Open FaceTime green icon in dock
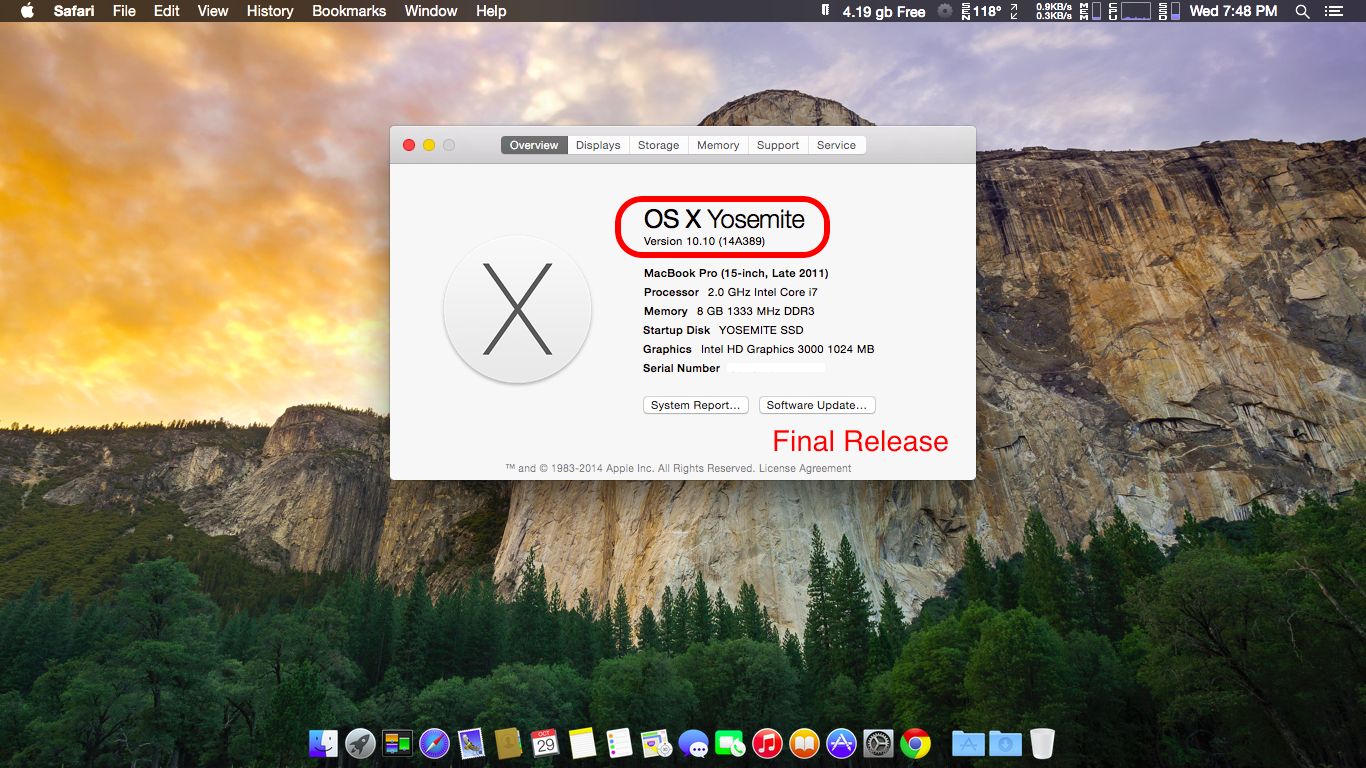1366x768 pixels. click(x=730, y=743)
